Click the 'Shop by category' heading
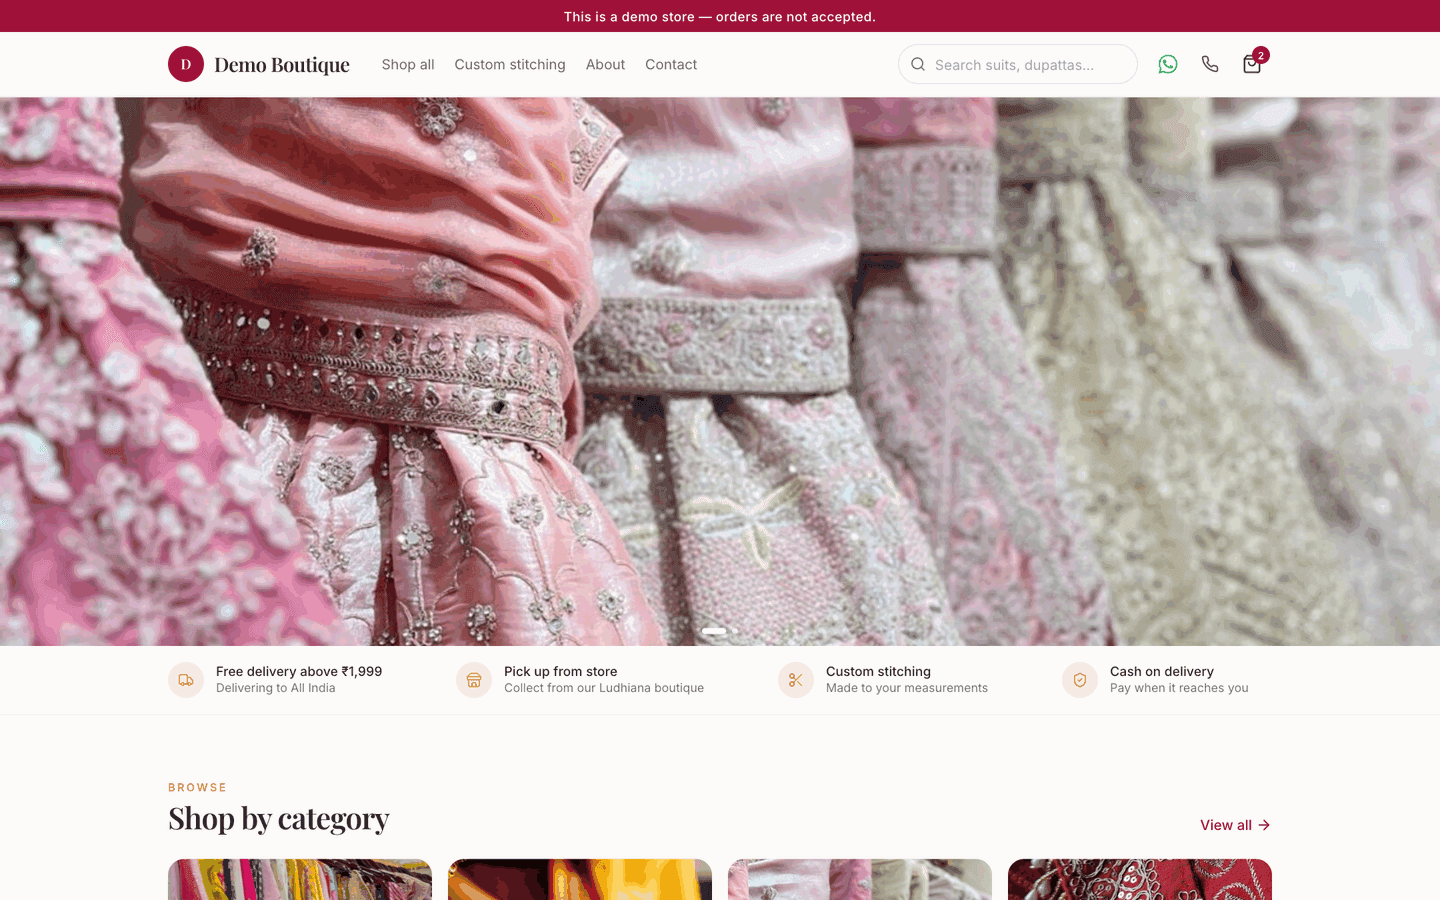This screenshot has width=1440, height=900. pyautogui.click(x=279, y=818)
